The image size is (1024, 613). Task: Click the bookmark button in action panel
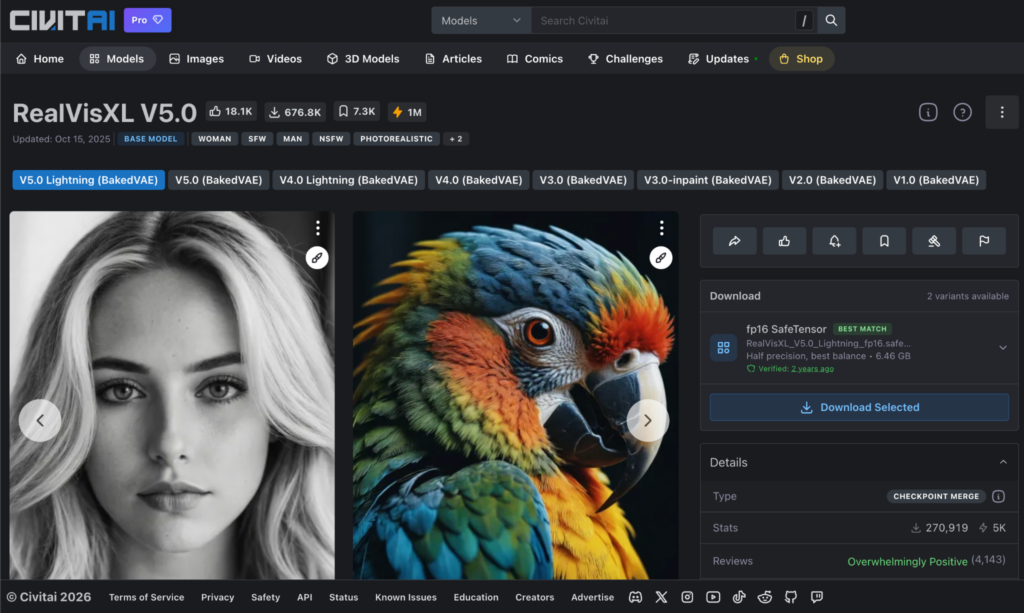[x=884, y=241]
